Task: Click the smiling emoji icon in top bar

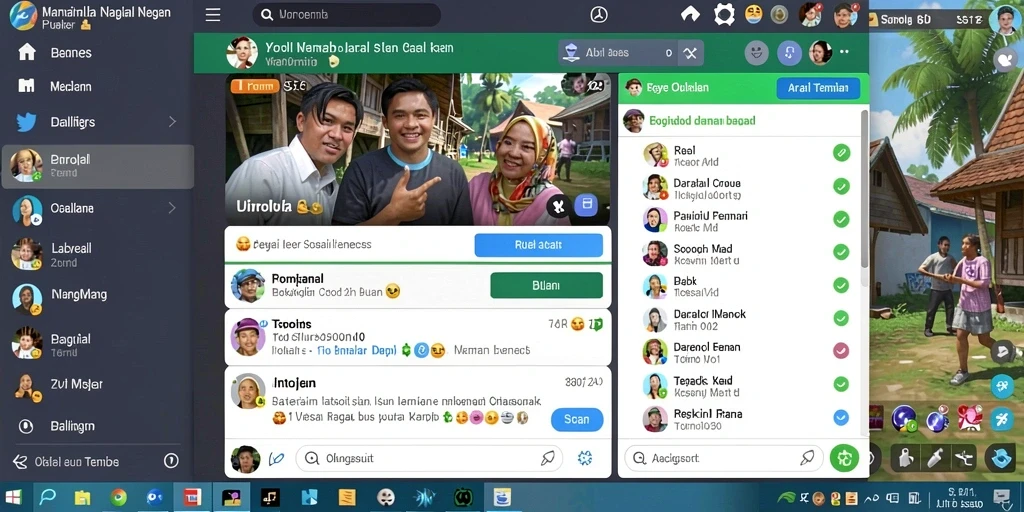Action: pyautogui.click(x=754, y=14)
